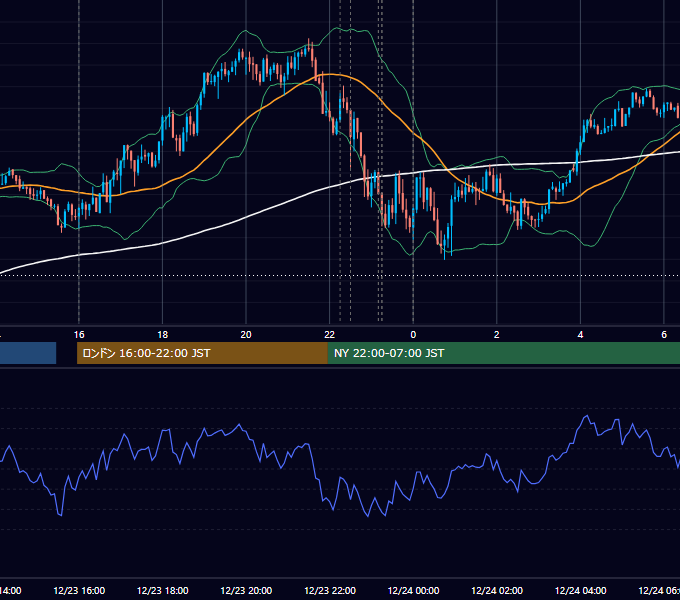Select the 12/23 20:00 date label
The height and width of the screenshot is (600, 680).
coord(246,590)
